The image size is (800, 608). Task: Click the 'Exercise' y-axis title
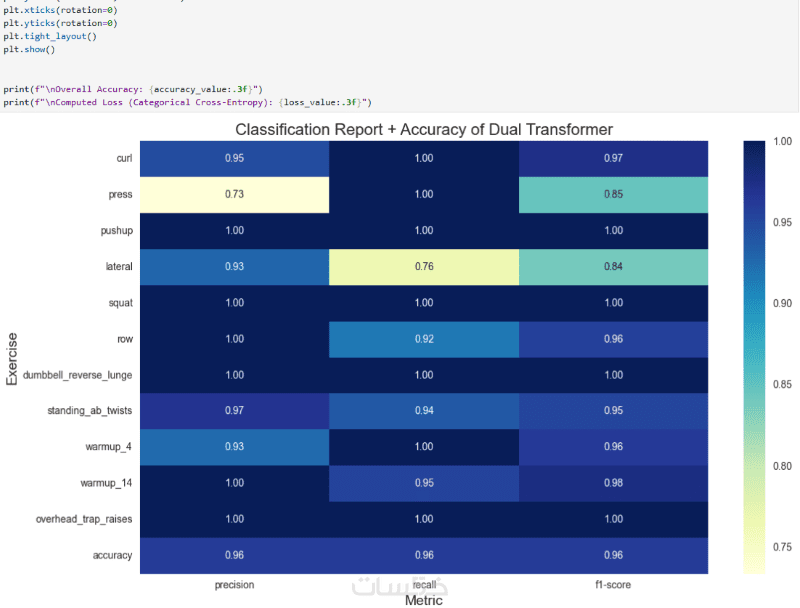(x=12, y=357)
